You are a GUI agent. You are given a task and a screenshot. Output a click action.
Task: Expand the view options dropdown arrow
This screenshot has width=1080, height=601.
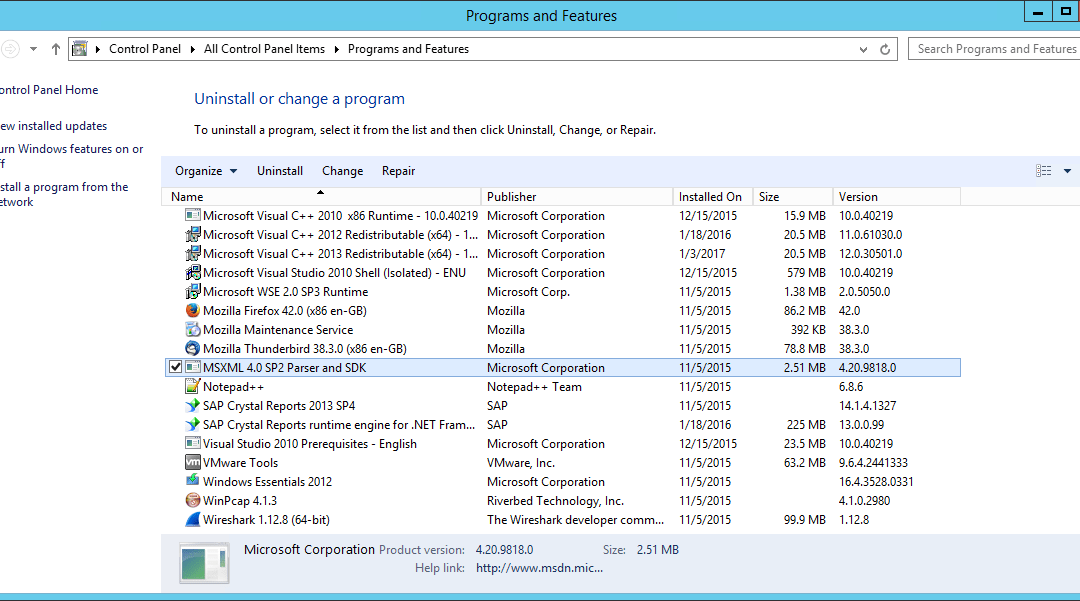point(1067,171)
